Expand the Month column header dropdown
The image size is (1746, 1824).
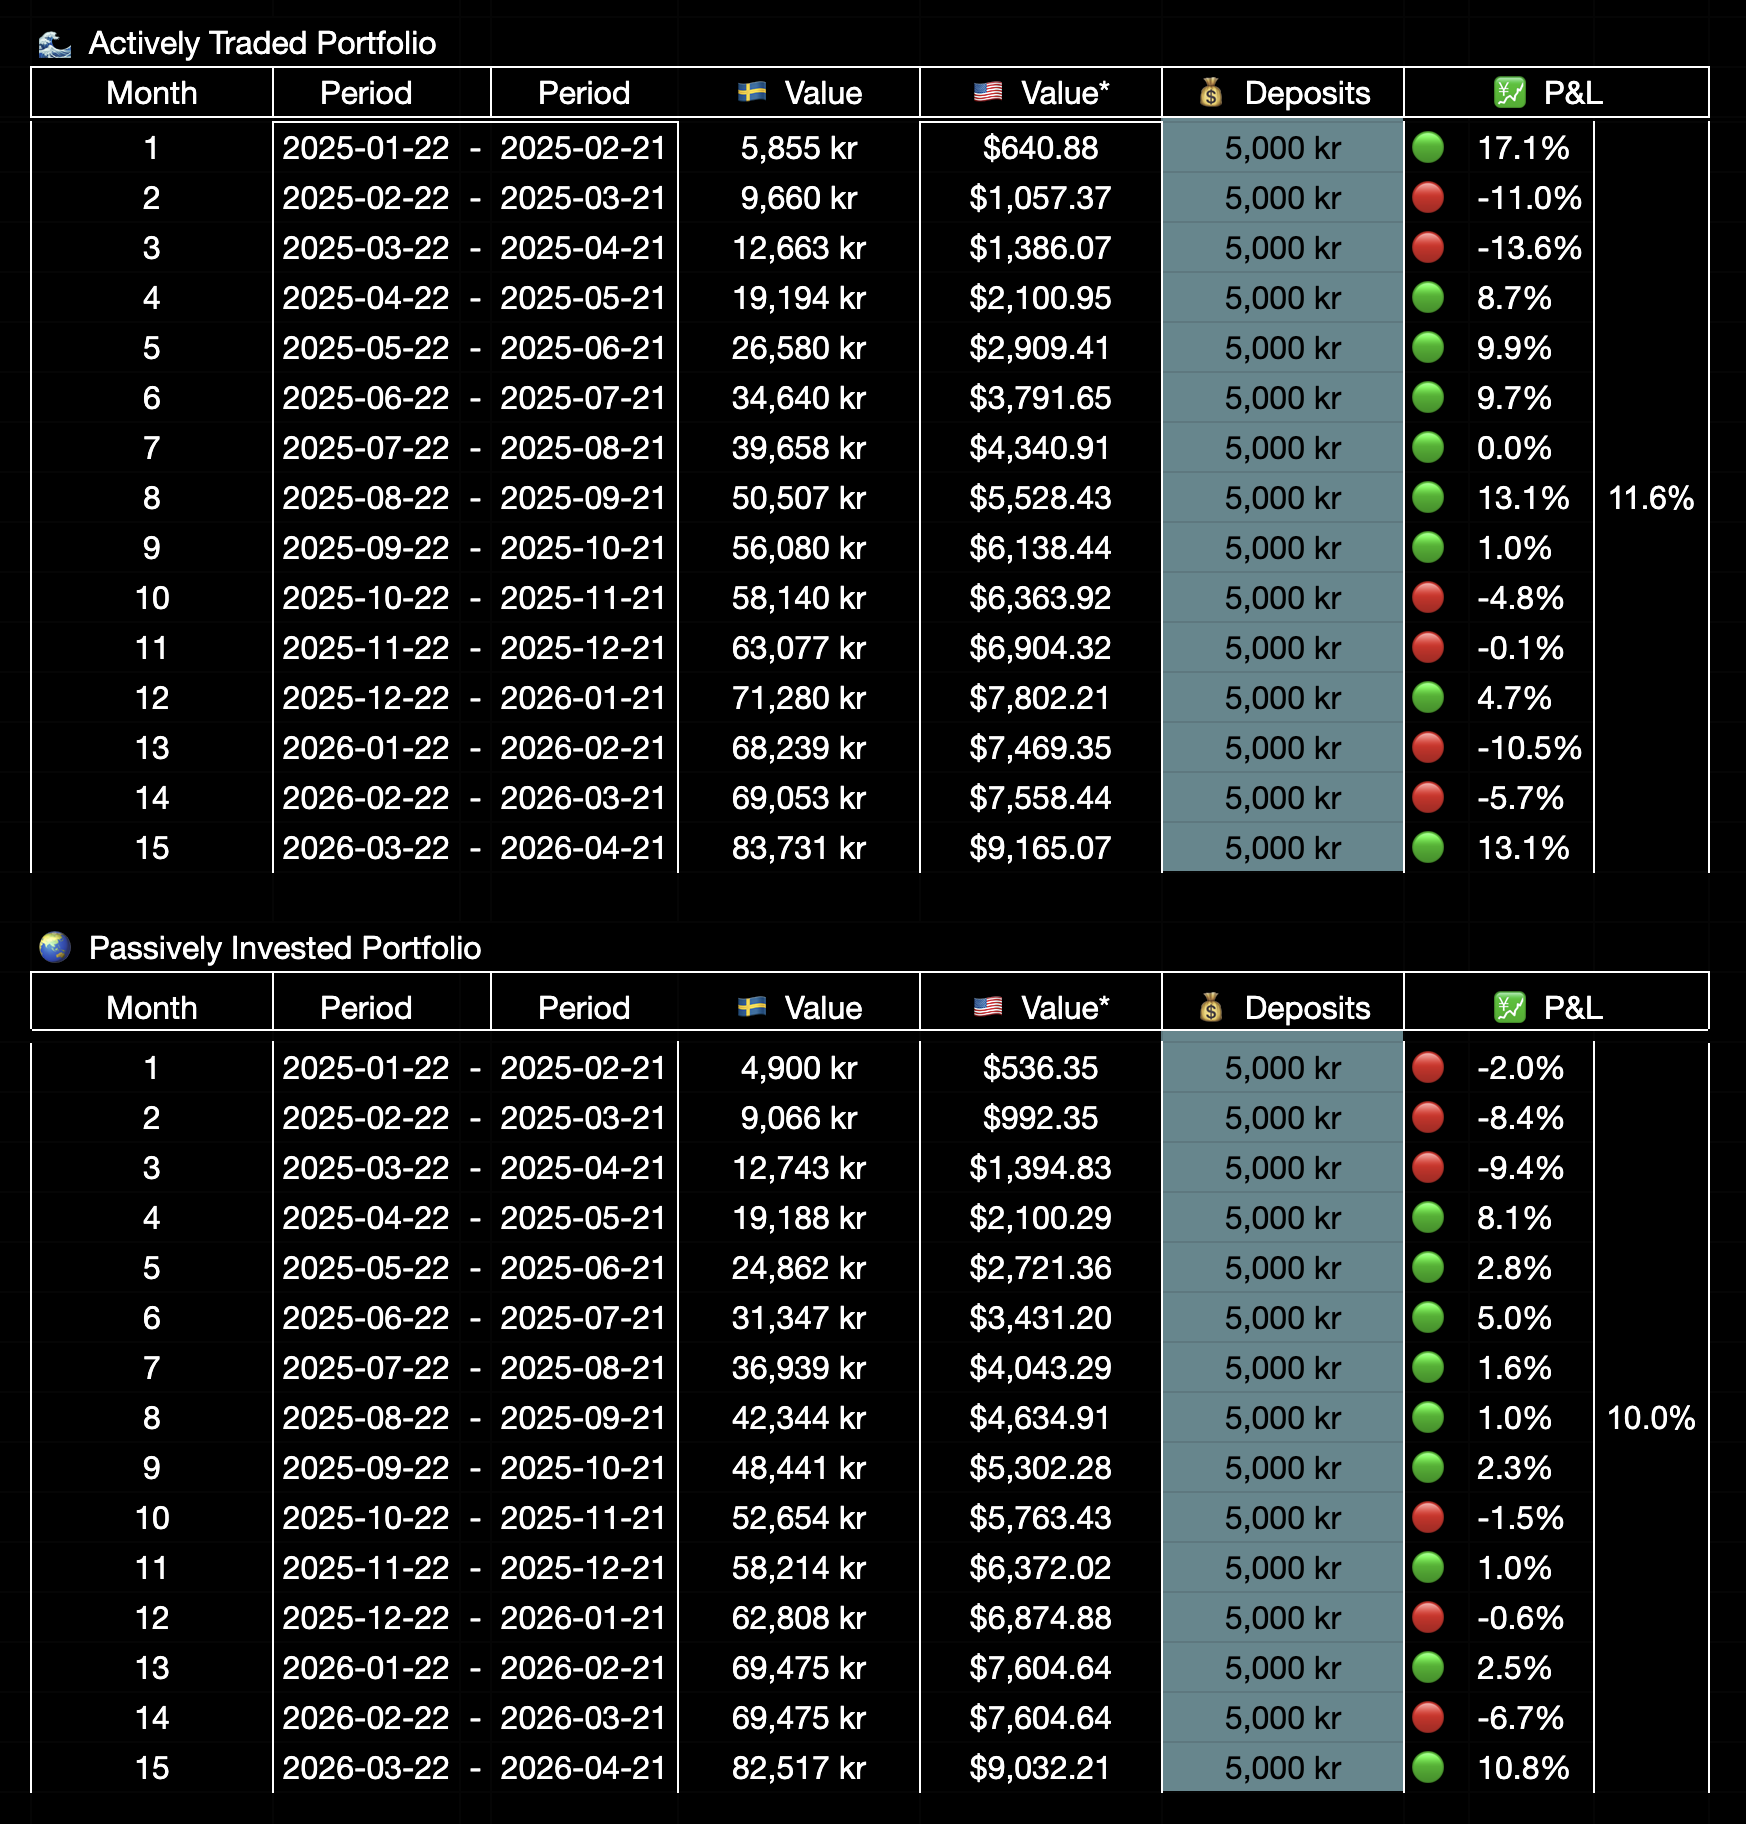(151, 92)
